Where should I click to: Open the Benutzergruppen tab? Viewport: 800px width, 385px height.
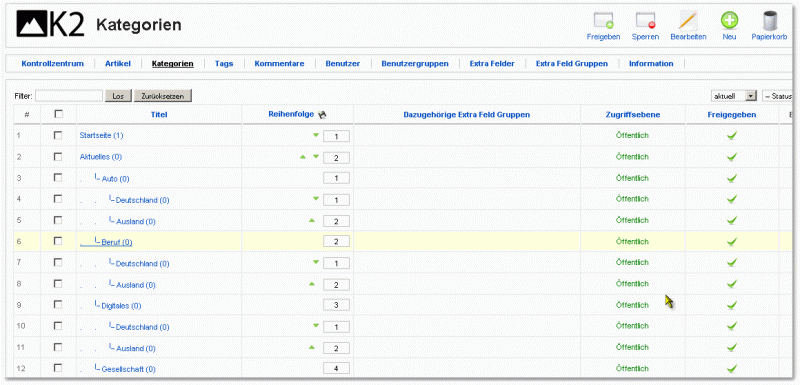click(x=415, y=64)
